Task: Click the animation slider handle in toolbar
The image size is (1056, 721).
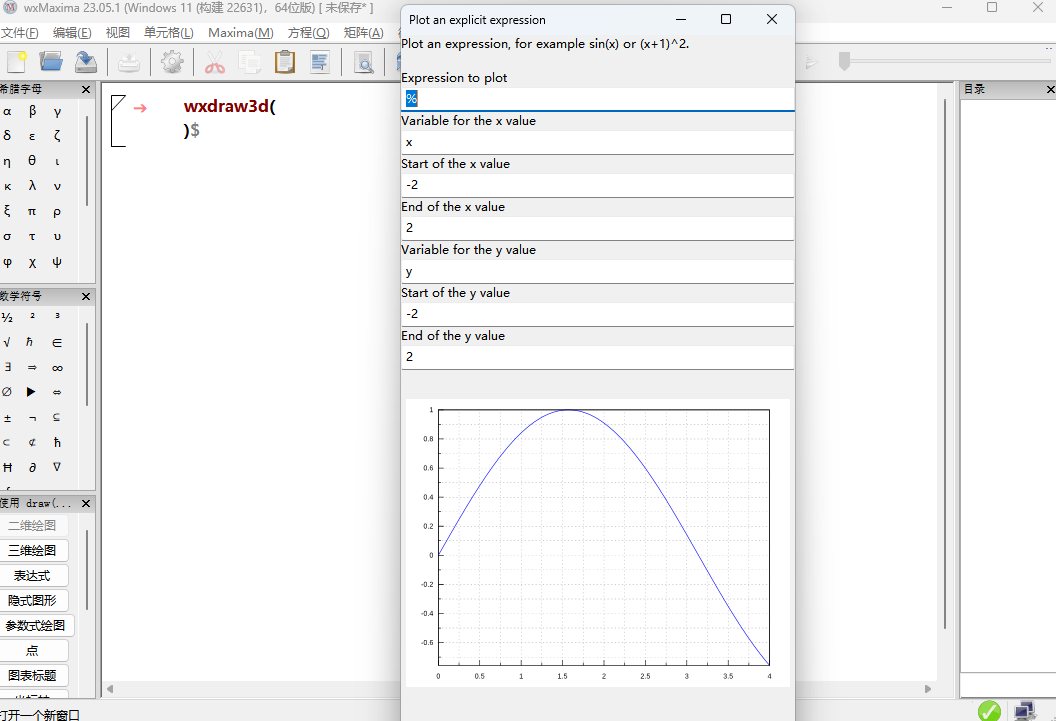Action: [x=844, y=62]
